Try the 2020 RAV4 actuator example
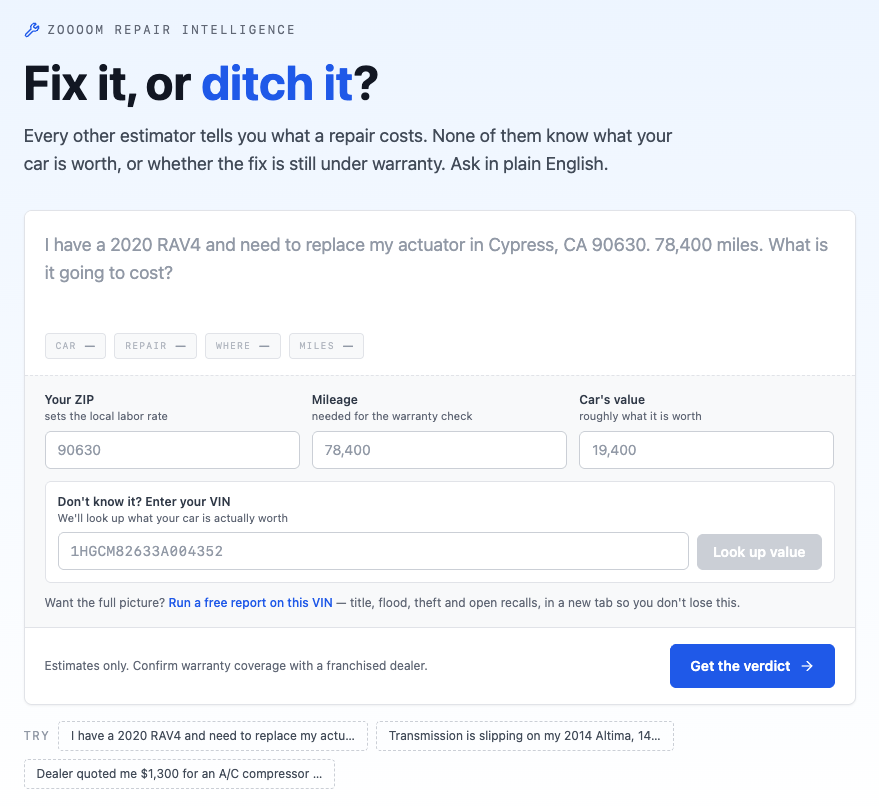Image resolution: width=879 pixels, height=806 pixels. 213,736
